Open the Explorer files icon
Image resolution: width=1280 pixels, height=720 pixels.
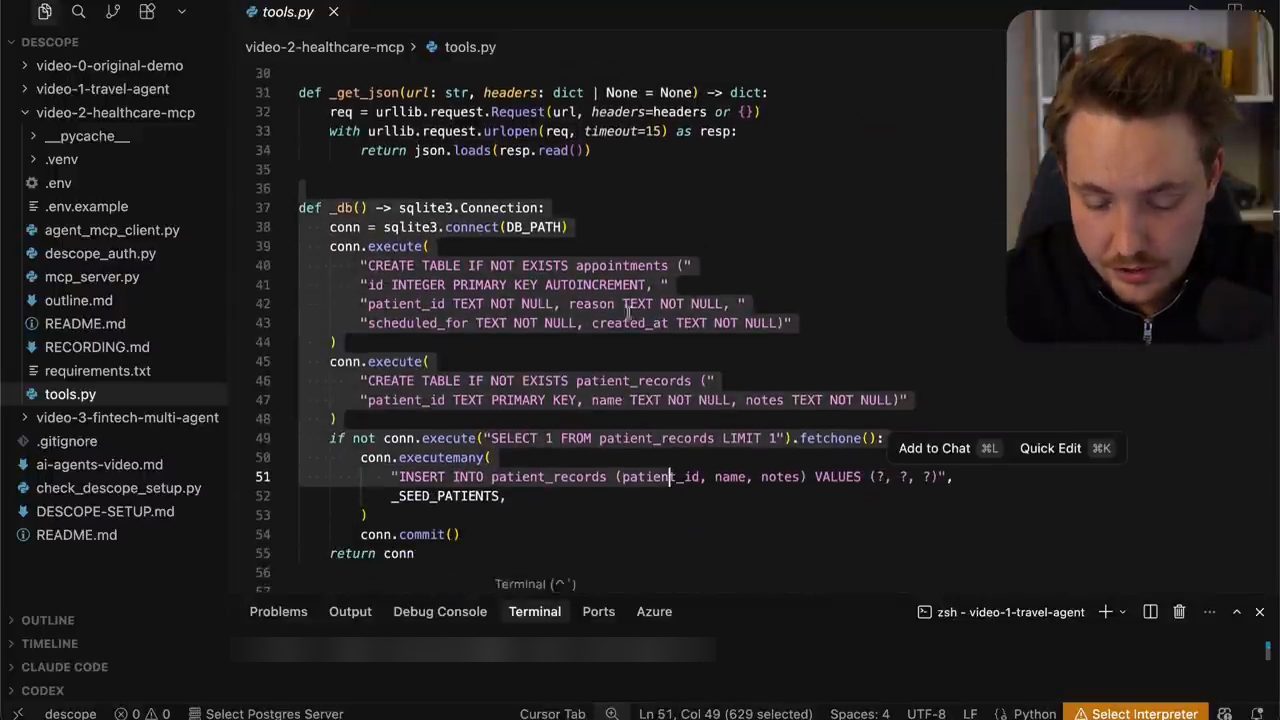tap(44, 12)
